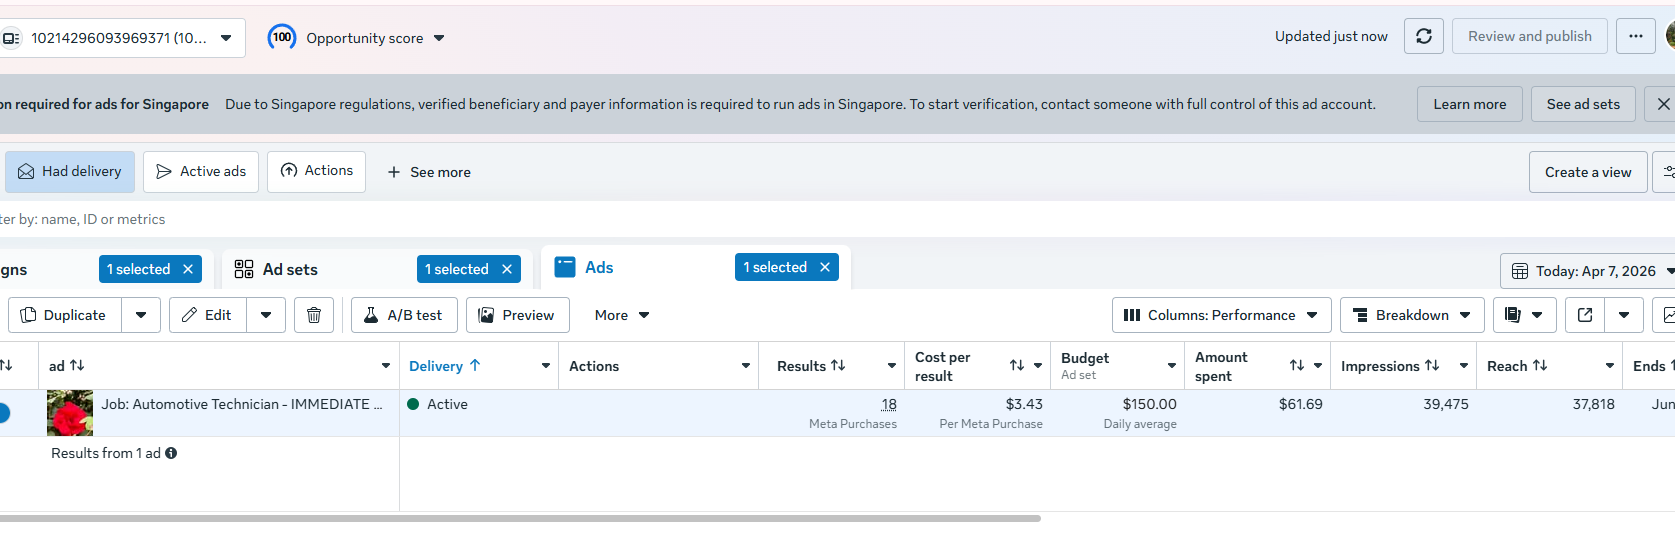
Task: Open the More menu in toolbar
Action: (x=622, y=315)
